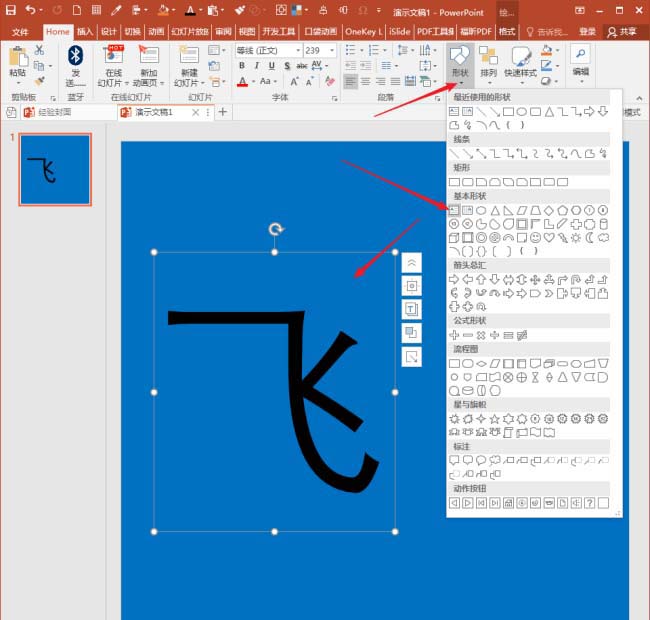Switch to the 插入 tab
650x620 pixels.
point(85,31)
